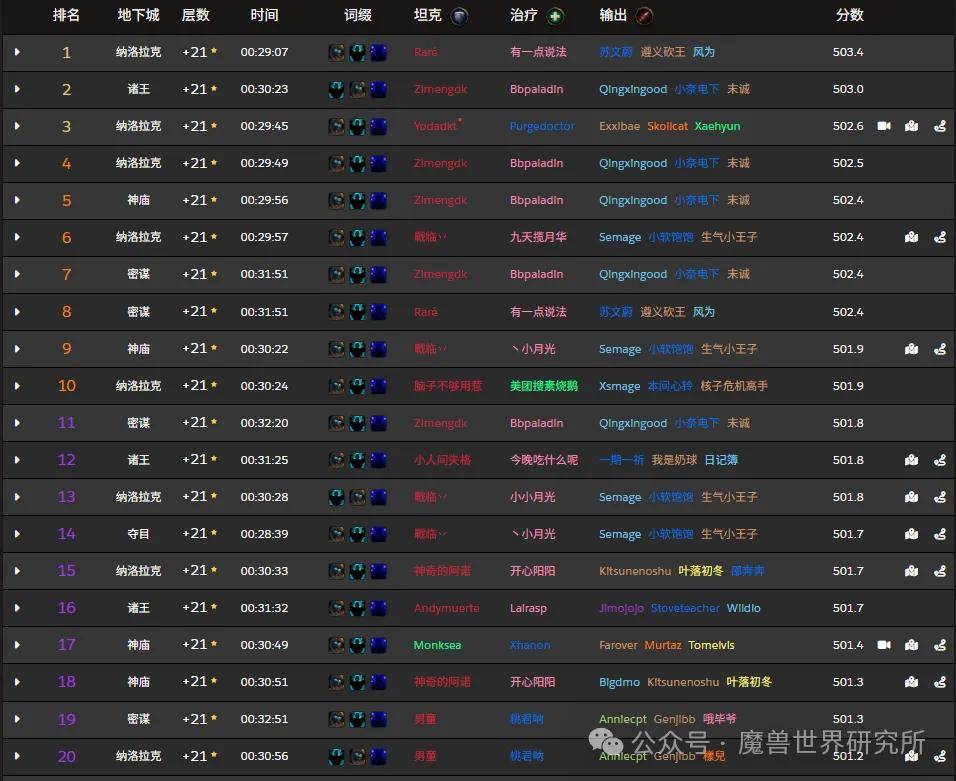Open healer Xhanon's profile
Image resolution: width=956 pixels, height=781 pixels.
point(530,645)
